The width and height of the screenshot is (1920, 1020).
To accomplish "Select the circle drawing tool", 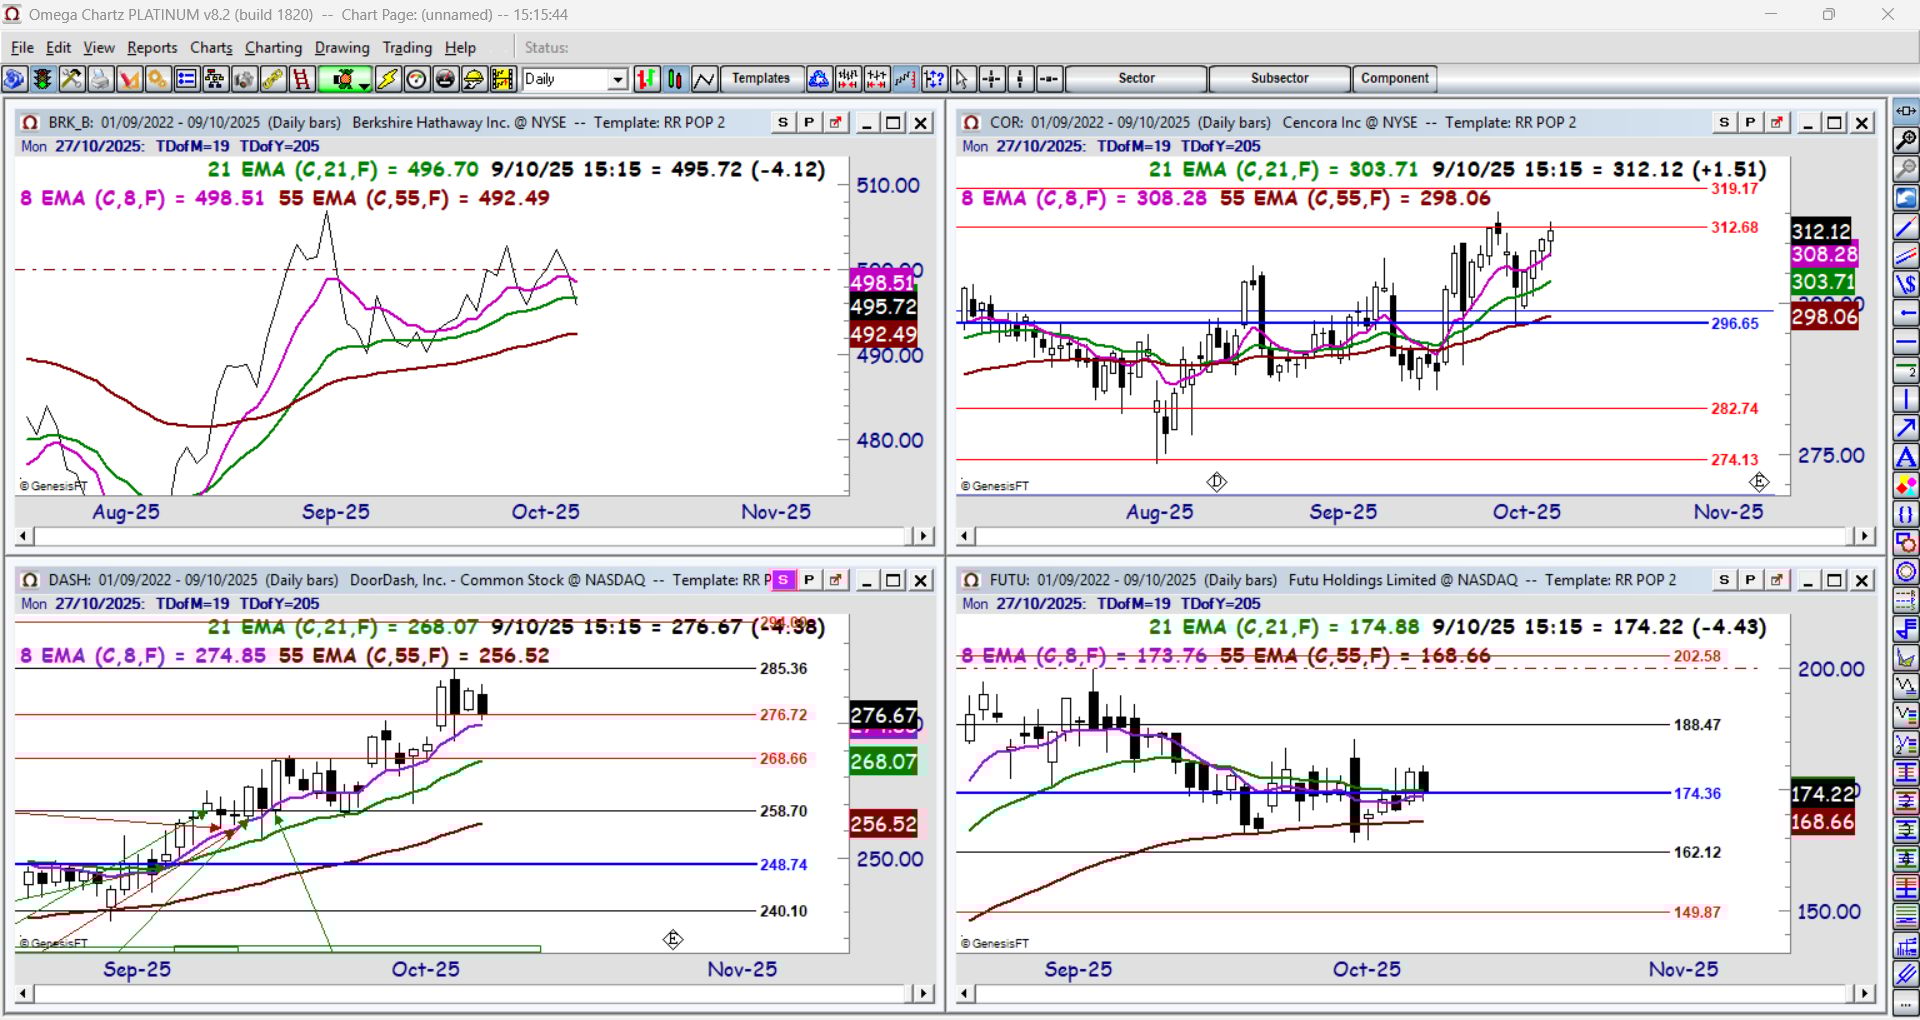I will coord(1906,573).
